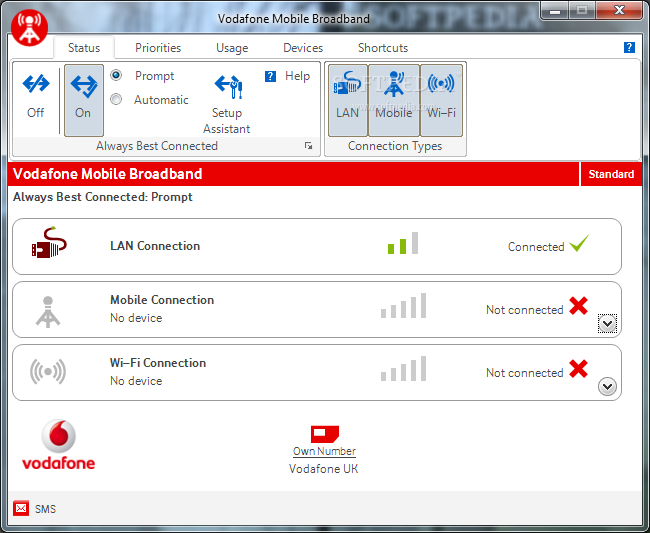This screenshot has height=533, width=650.
Task: Click the green Connected checkmark for LAN
Action: pyautogui.click(x=579, y=243)
